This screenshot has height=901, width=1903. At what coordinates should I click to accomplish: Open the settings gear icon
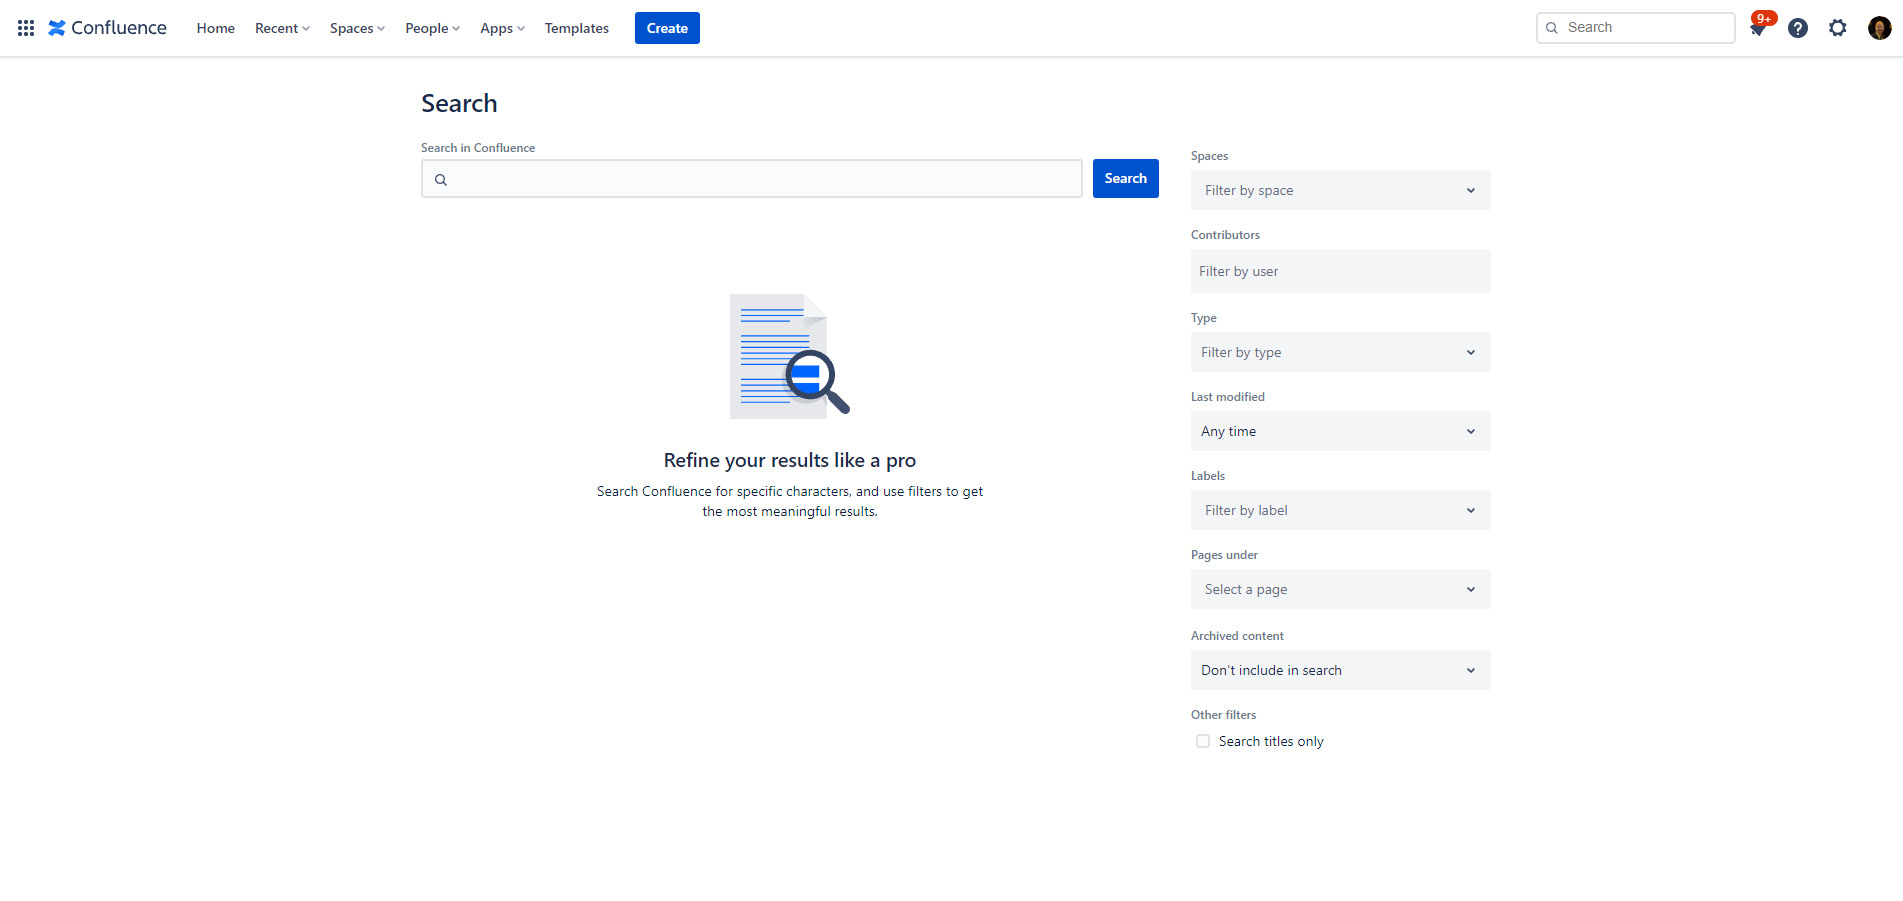tap(1838, 28)
